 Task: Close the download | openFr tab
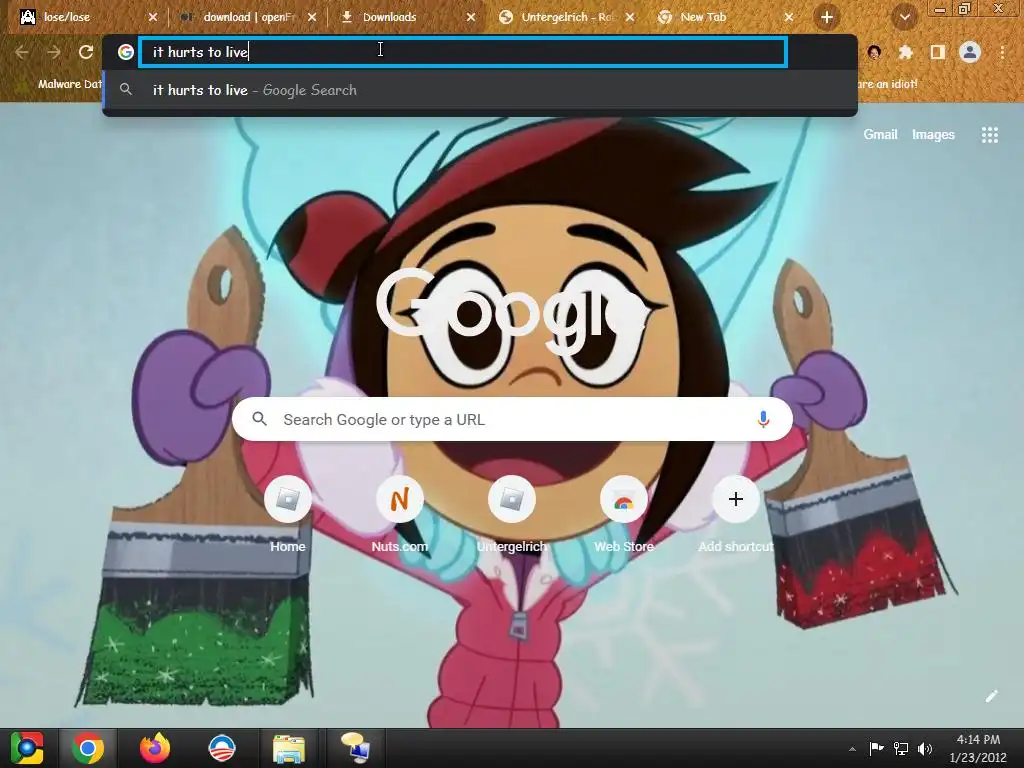point(312,18)
